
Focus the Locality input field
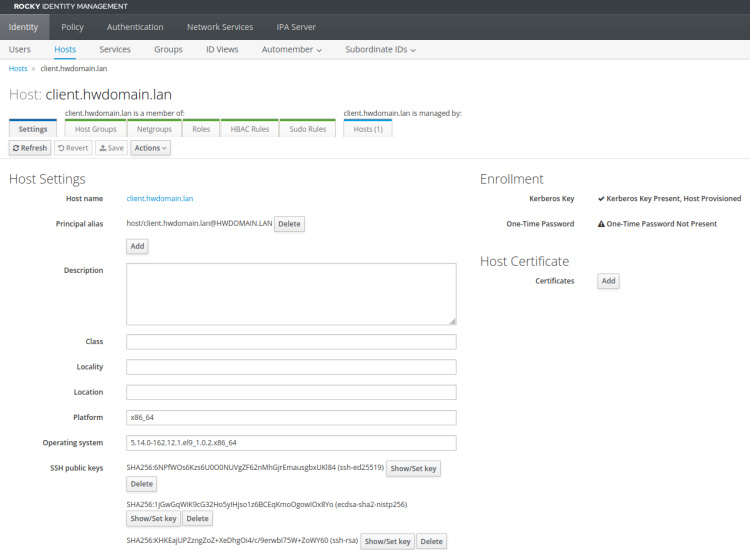(x=291, y=367)
